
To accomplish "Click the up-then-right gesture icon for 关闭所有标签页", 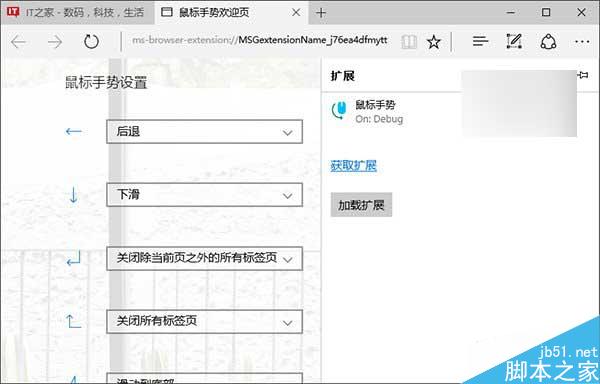I will pyautogui.click(x=74, y=321).
